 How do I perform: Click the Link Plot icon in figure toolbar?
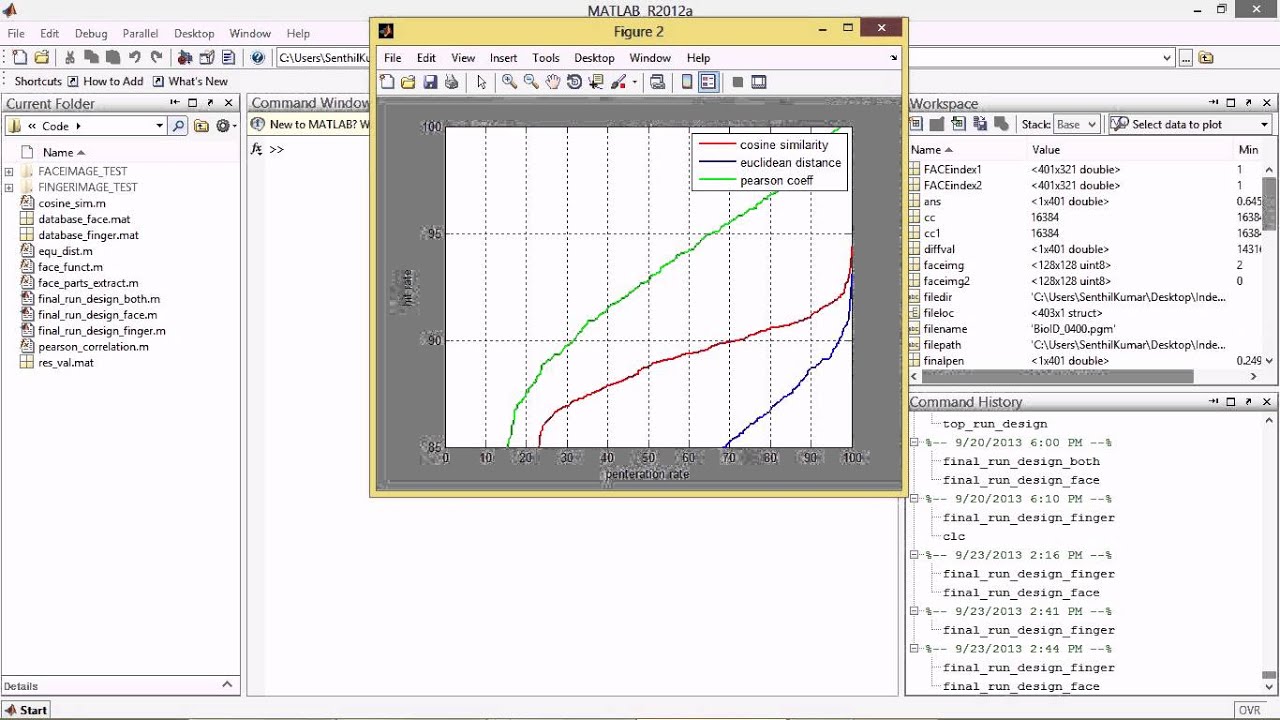[x=657, y=82]
